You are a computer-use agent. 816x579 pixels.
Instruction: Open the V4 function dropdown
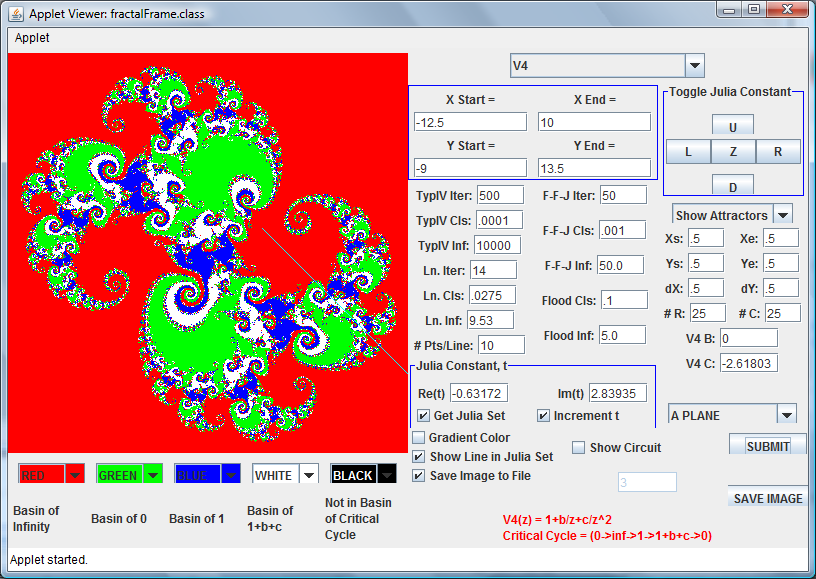coord(695,66)
